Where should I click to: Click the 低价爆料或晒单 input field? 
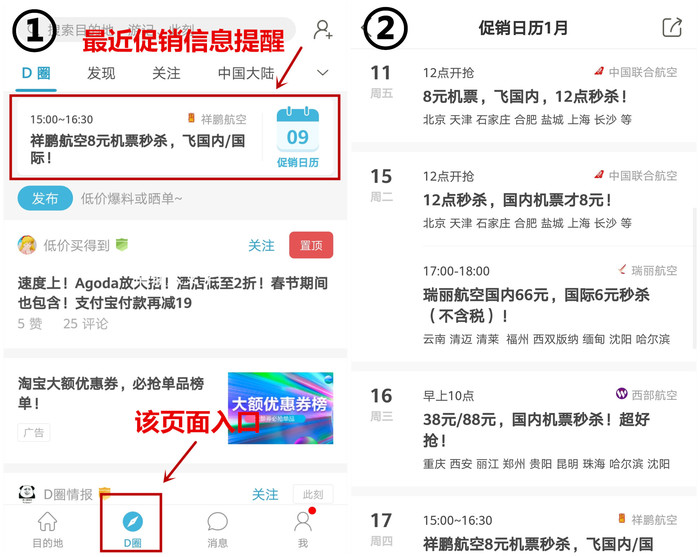point(131,198)
